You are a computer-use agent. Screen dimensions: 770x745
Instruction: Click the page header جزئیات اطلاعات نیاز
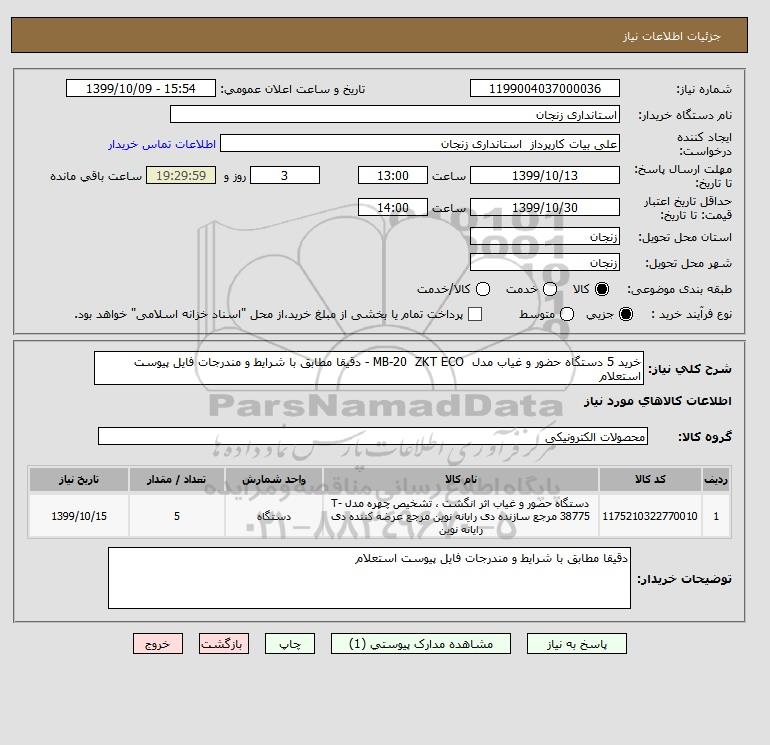tap(671, 36)
